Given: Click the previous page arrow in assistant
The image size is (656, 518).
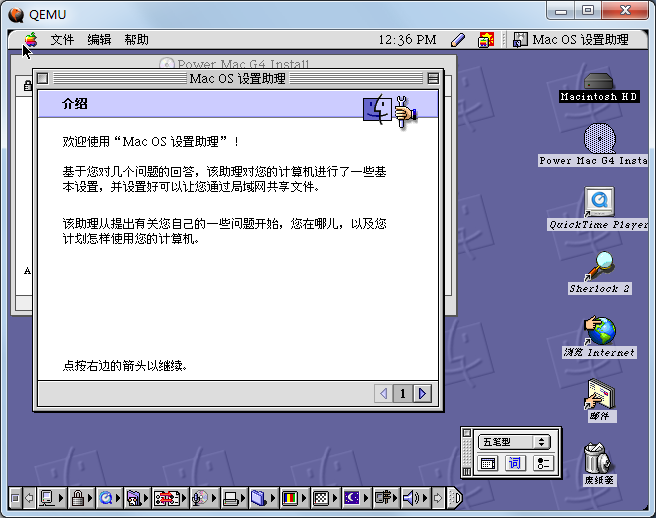Looking at the screenshot, I should [383, 393].
